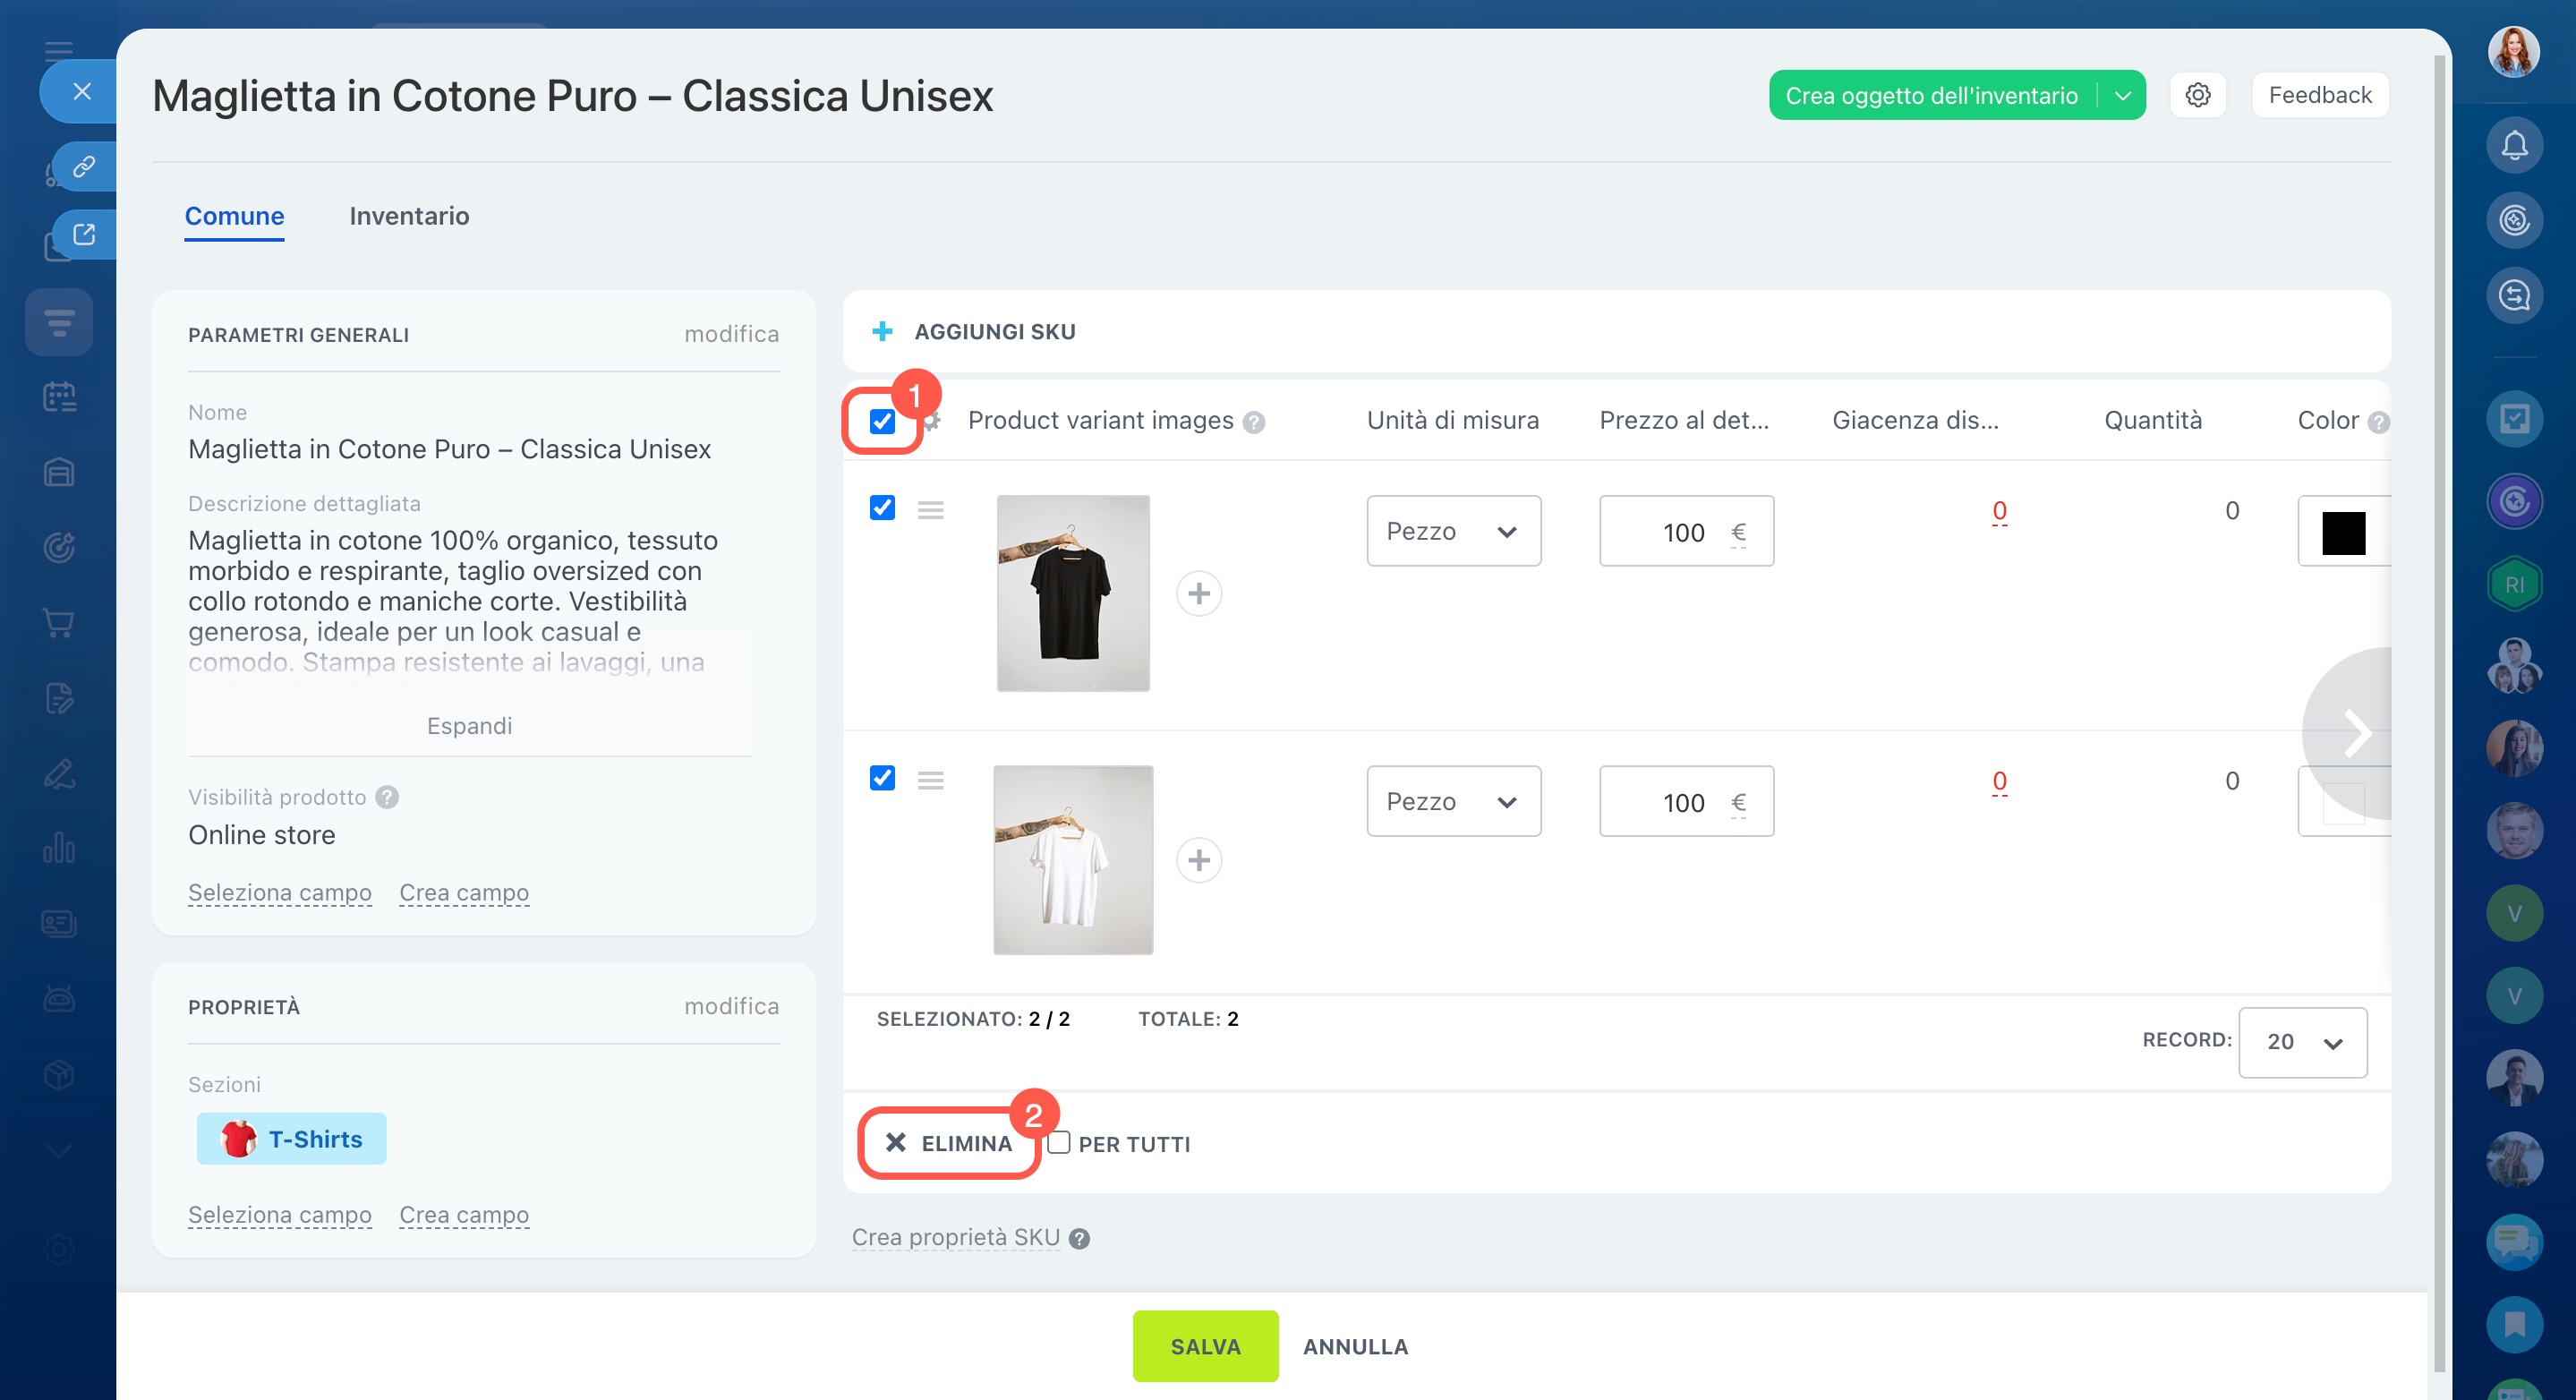This screenshot has height=1400, width=2576.
Task: Open the product settings gear icon
Action: point(2197,95)
